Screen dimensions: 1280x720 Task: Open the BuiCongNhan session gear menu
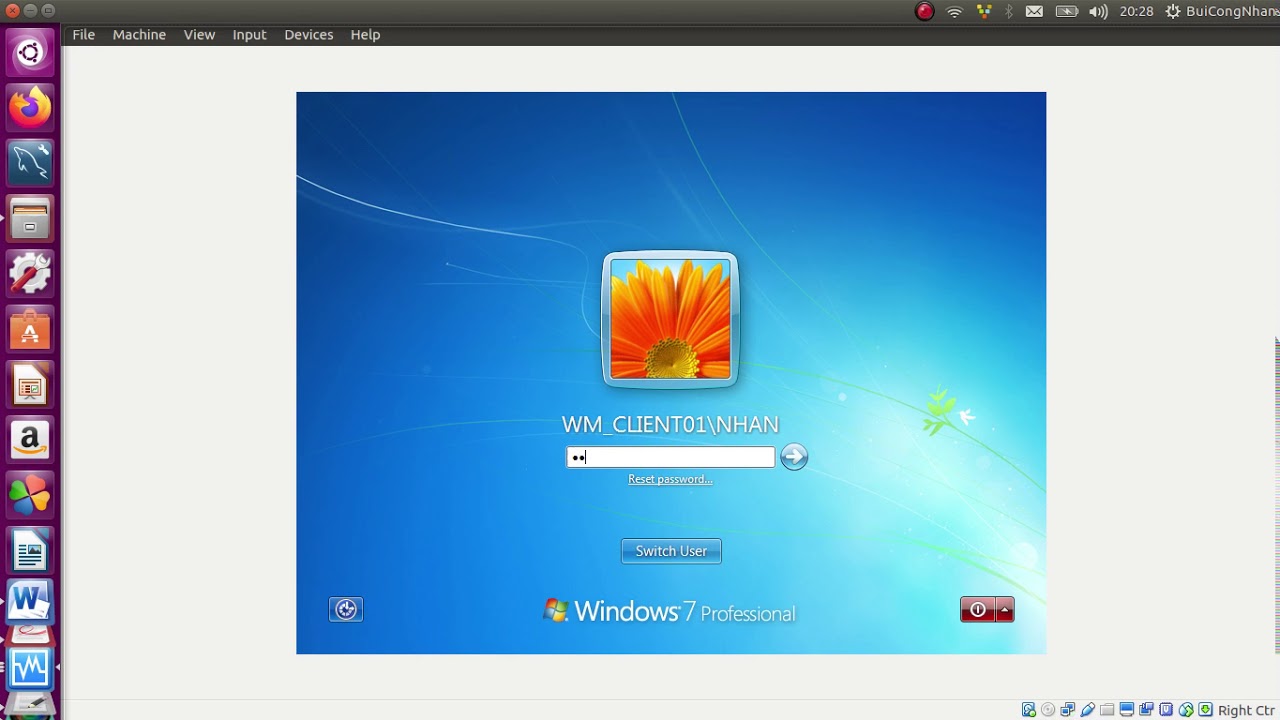(x=1222, y=11)
